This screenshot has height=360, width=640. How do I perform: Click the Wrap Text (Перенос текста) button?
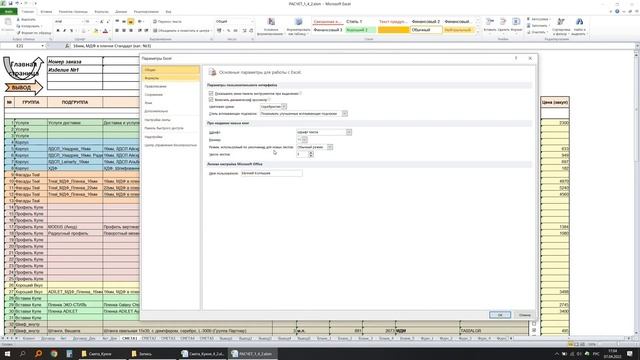click(167, 21)
